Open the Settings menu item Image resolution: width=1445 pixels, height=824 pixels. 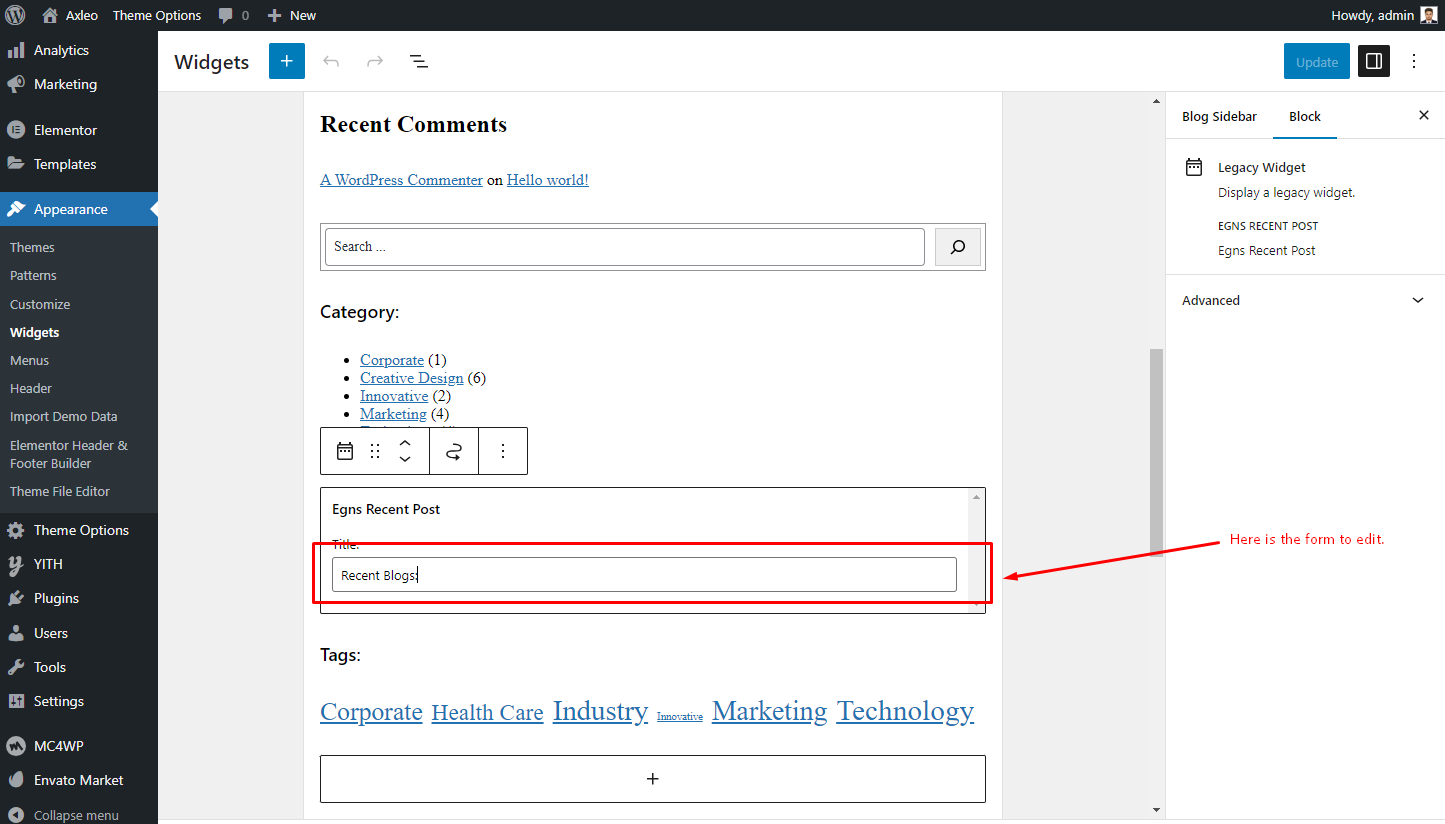coord(78,701)
